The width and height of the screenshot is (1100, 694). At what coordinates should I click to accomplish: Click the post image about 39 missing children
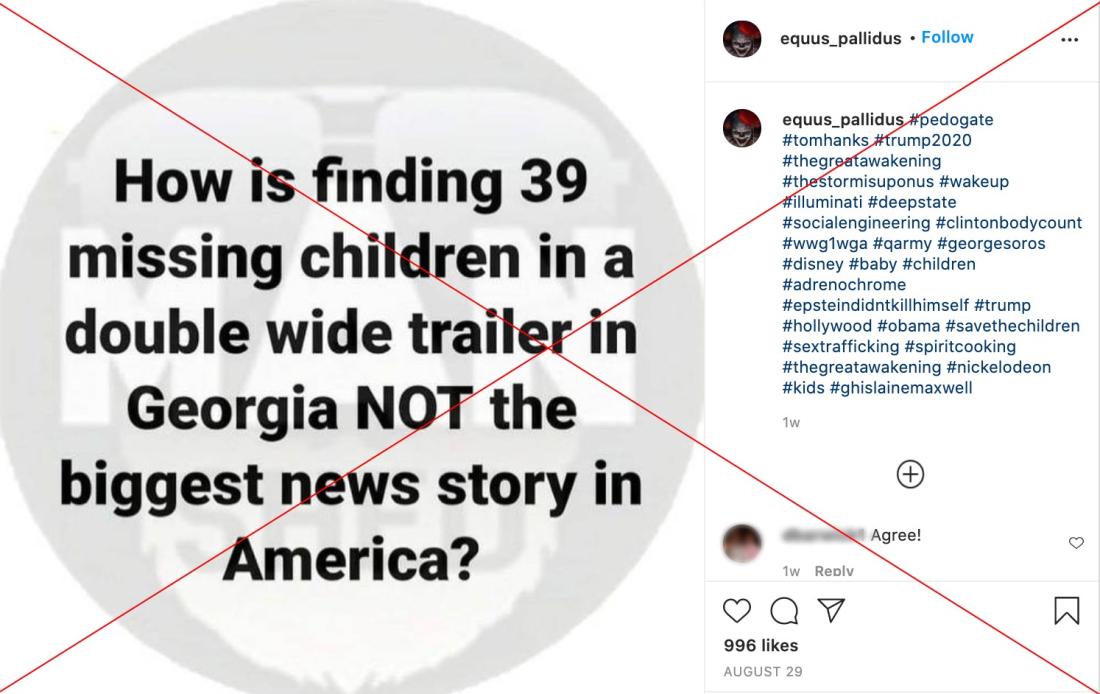[351, 347]
